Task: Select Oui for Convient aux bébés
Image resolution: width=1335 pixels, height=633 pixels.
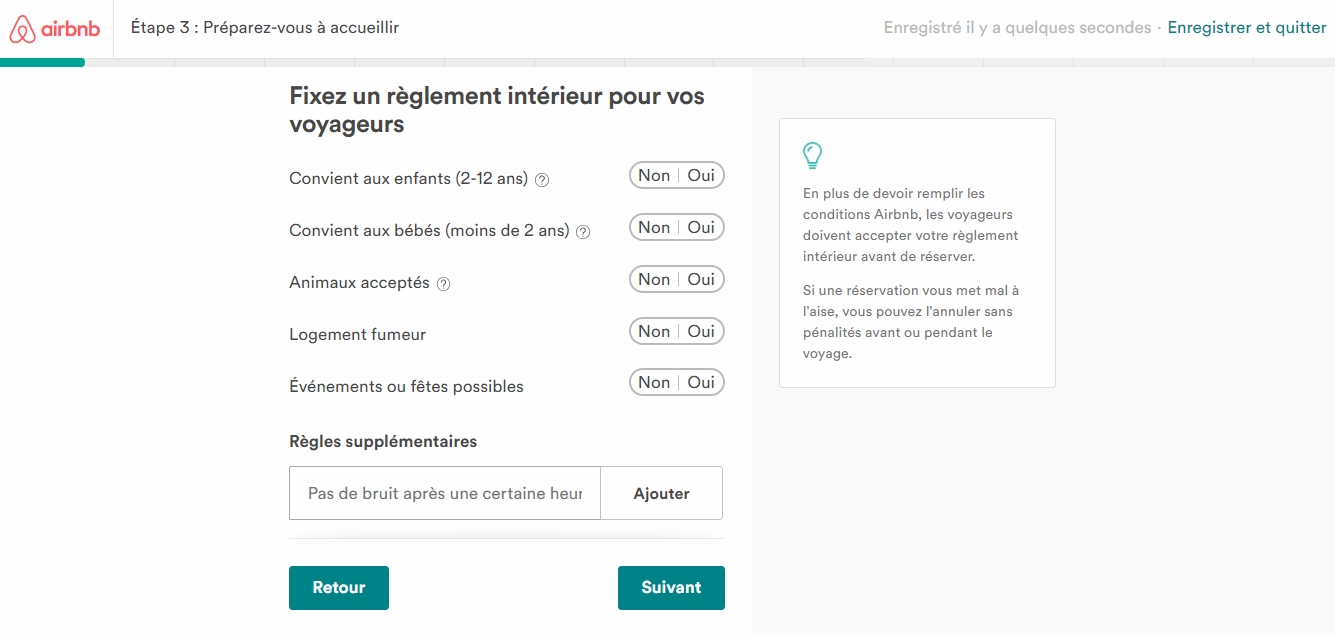Action: point(701,228)
